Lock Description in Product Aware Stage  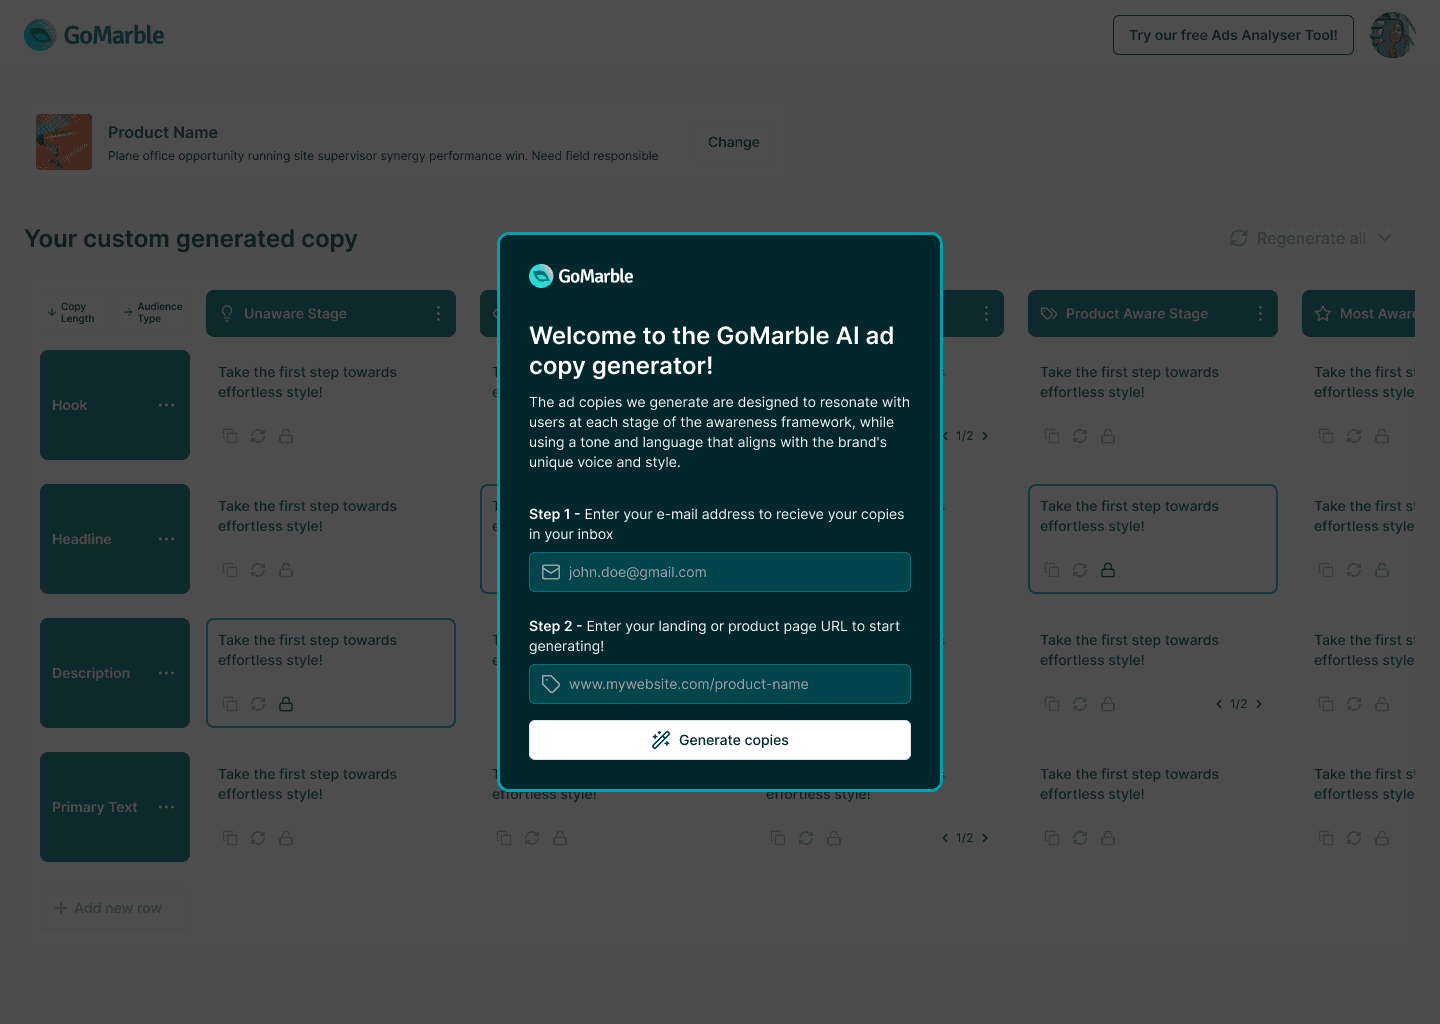point(1108,704)
